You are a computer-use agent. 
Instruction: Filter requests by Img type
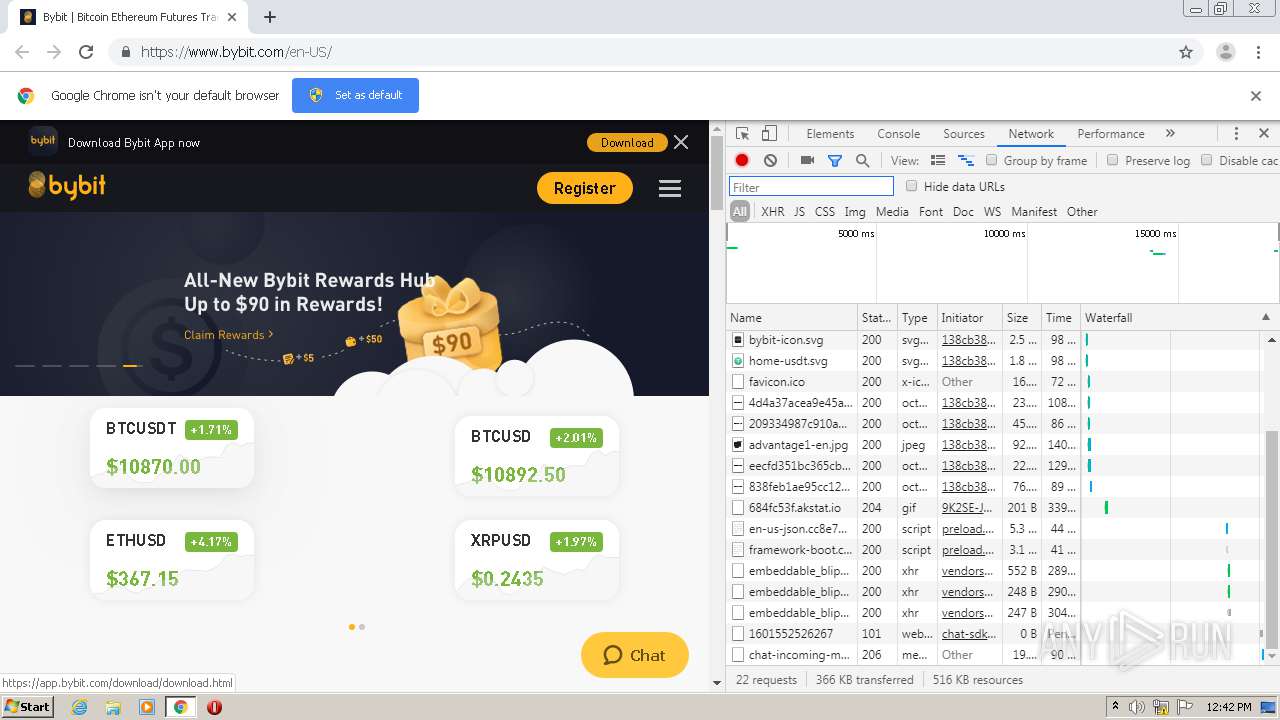tap(854, 212)
